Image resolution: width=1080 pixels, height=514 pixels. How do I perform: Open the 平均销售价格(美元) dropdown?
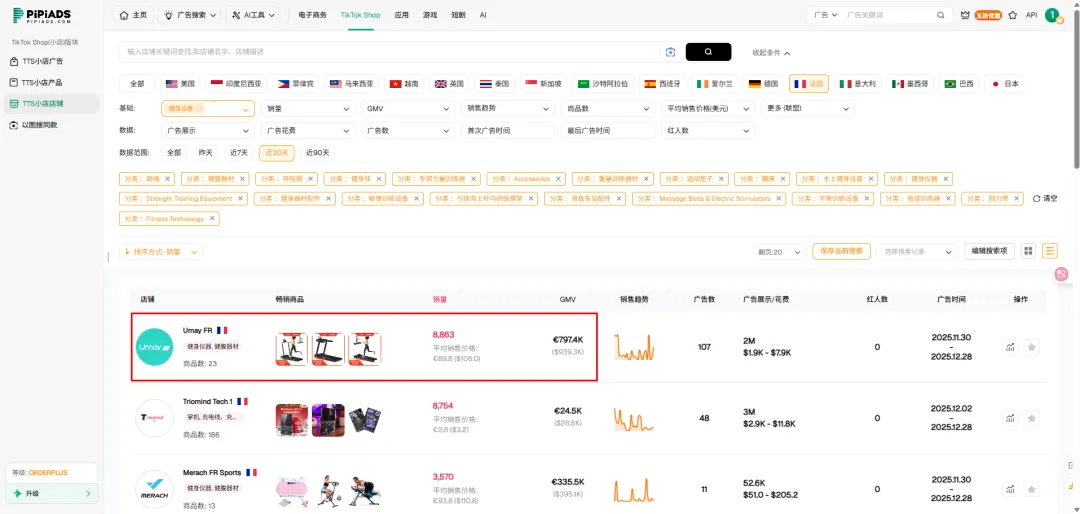point(707,109)
